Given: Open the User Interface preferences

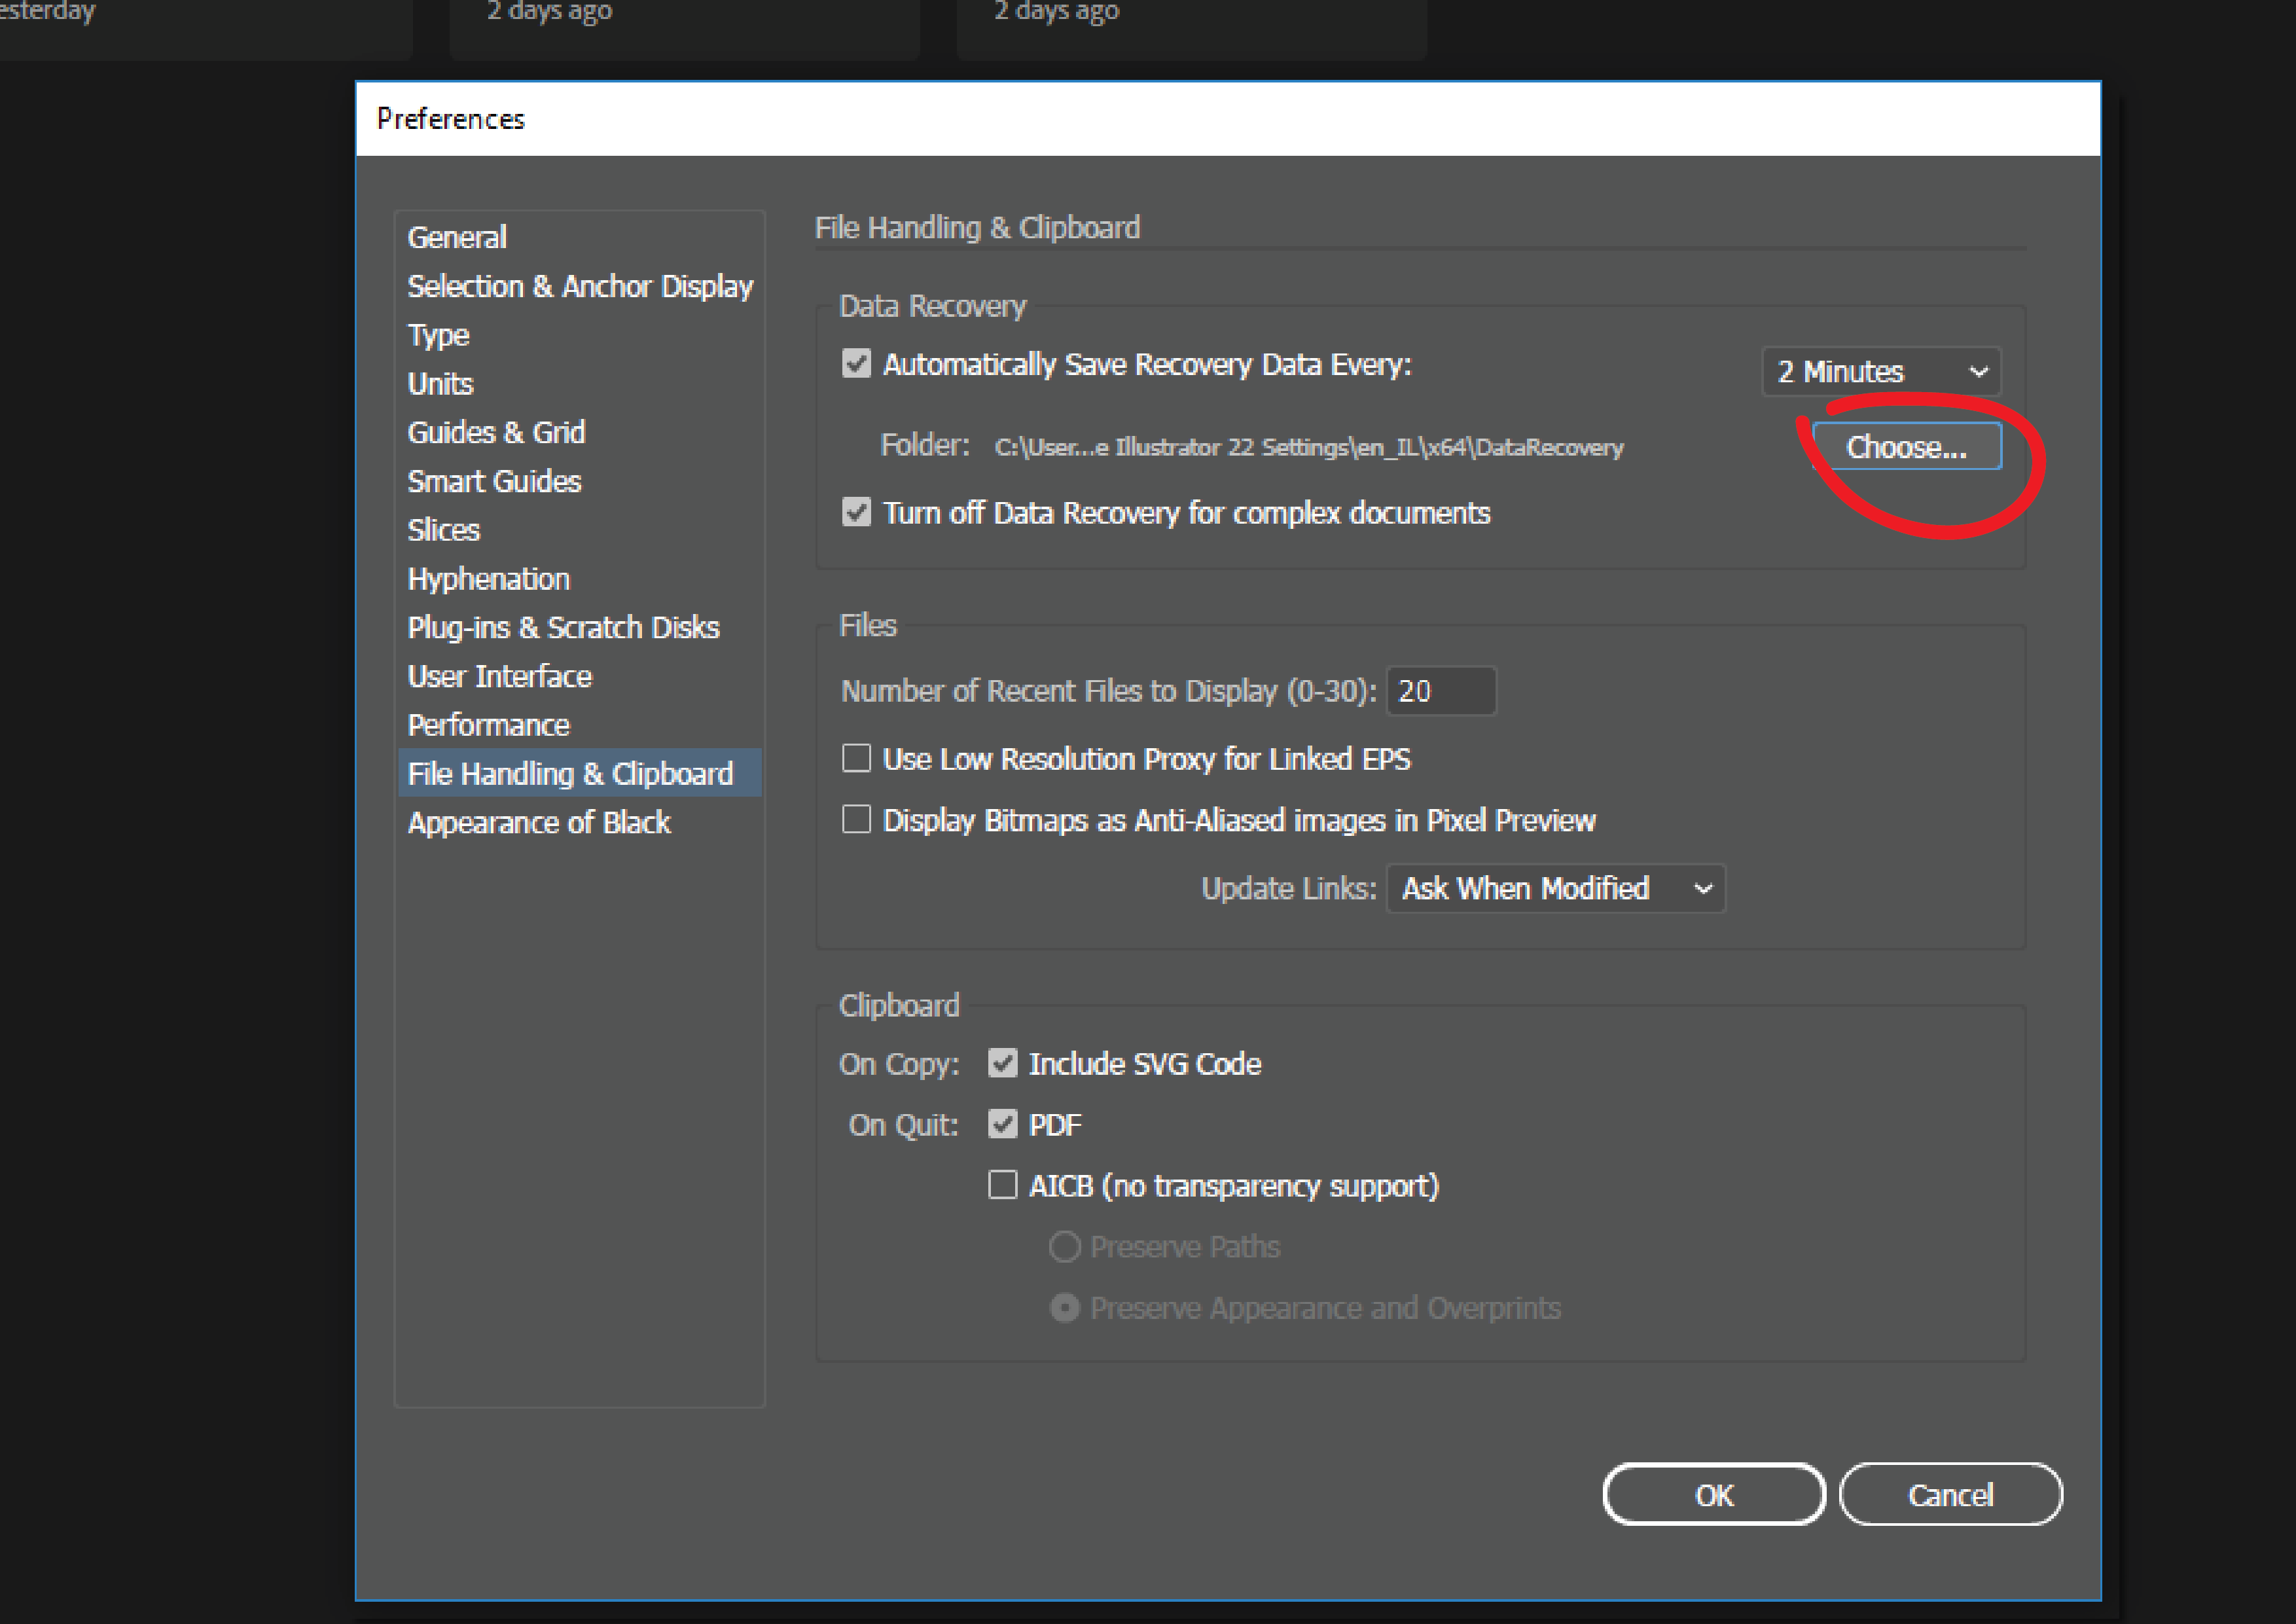Looking at the screenshot, I should (x=499, y=676).
